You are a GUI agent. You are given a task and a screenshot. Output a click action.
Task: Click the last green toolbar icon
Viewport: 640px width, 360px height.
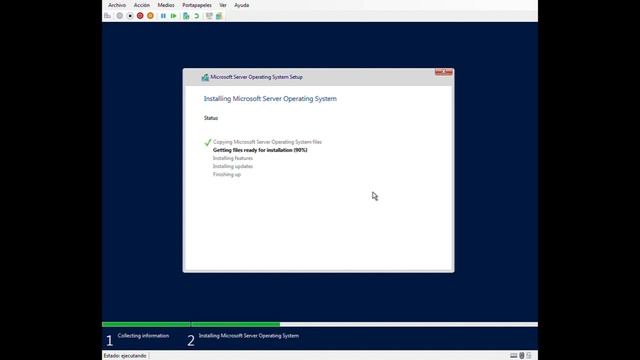pos(219,16)
